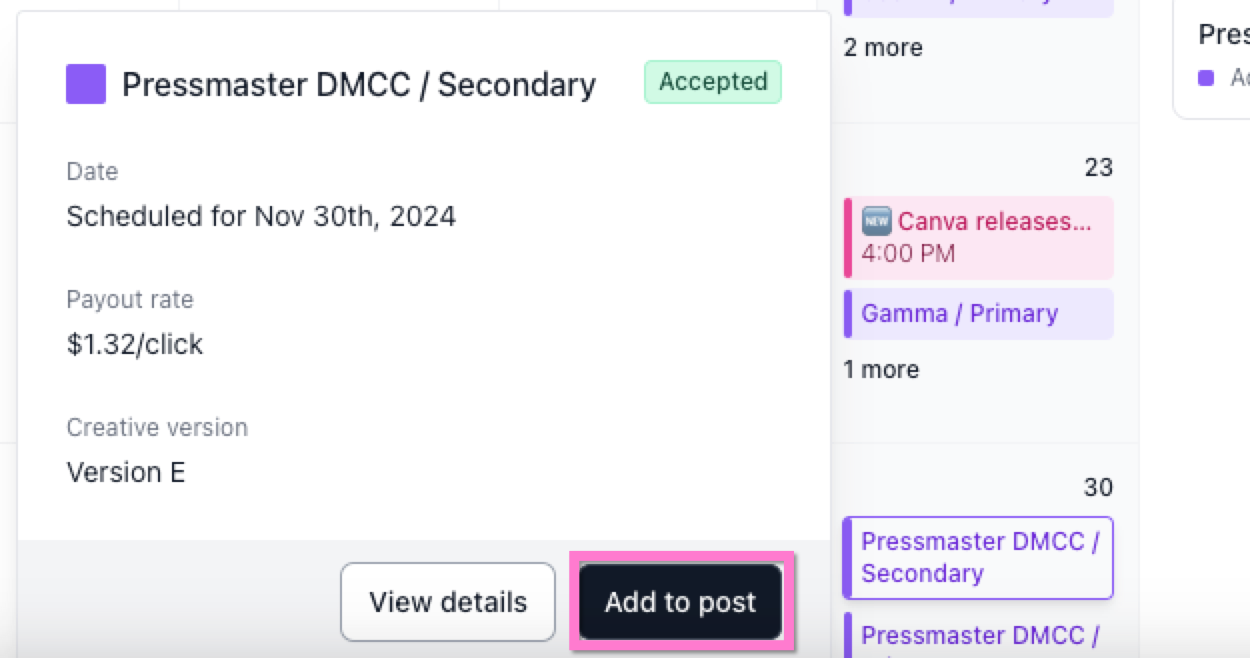
Task: Open View details for the sponsorship
Action: 447,602
